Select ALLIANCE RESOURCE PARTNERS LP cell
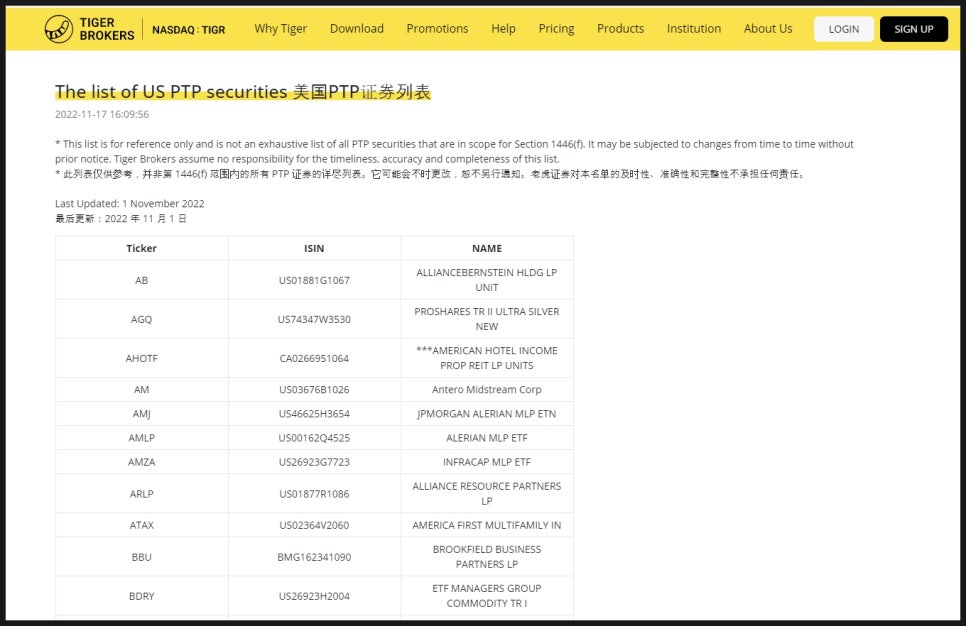Viewport: 966px width, 626px height. click(x=487, y=494)
